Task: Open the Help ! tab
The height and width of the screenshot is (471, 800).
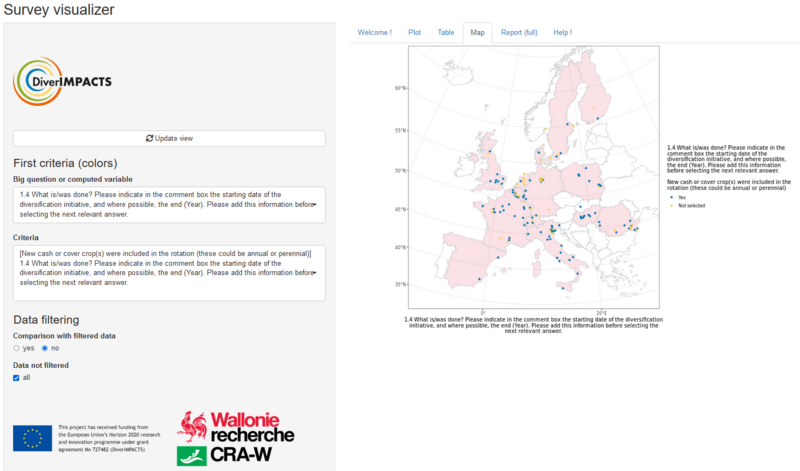Action: click(562, 32)
